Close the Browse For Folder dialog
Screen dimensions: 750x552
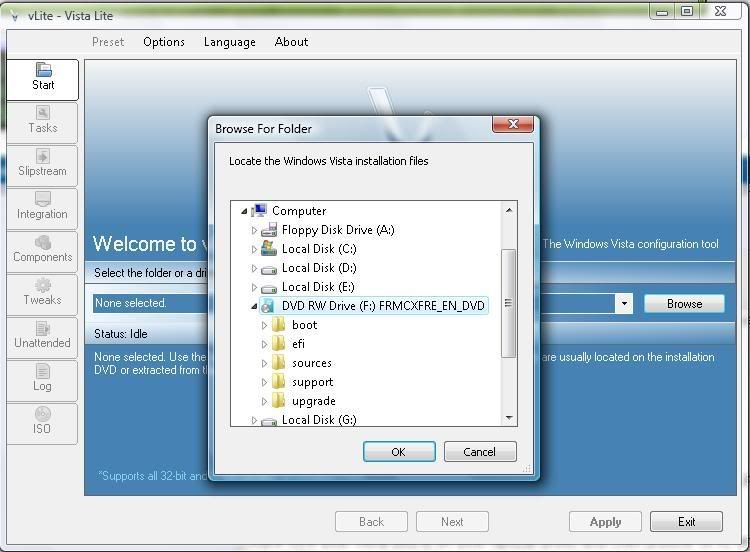point(513,124)
